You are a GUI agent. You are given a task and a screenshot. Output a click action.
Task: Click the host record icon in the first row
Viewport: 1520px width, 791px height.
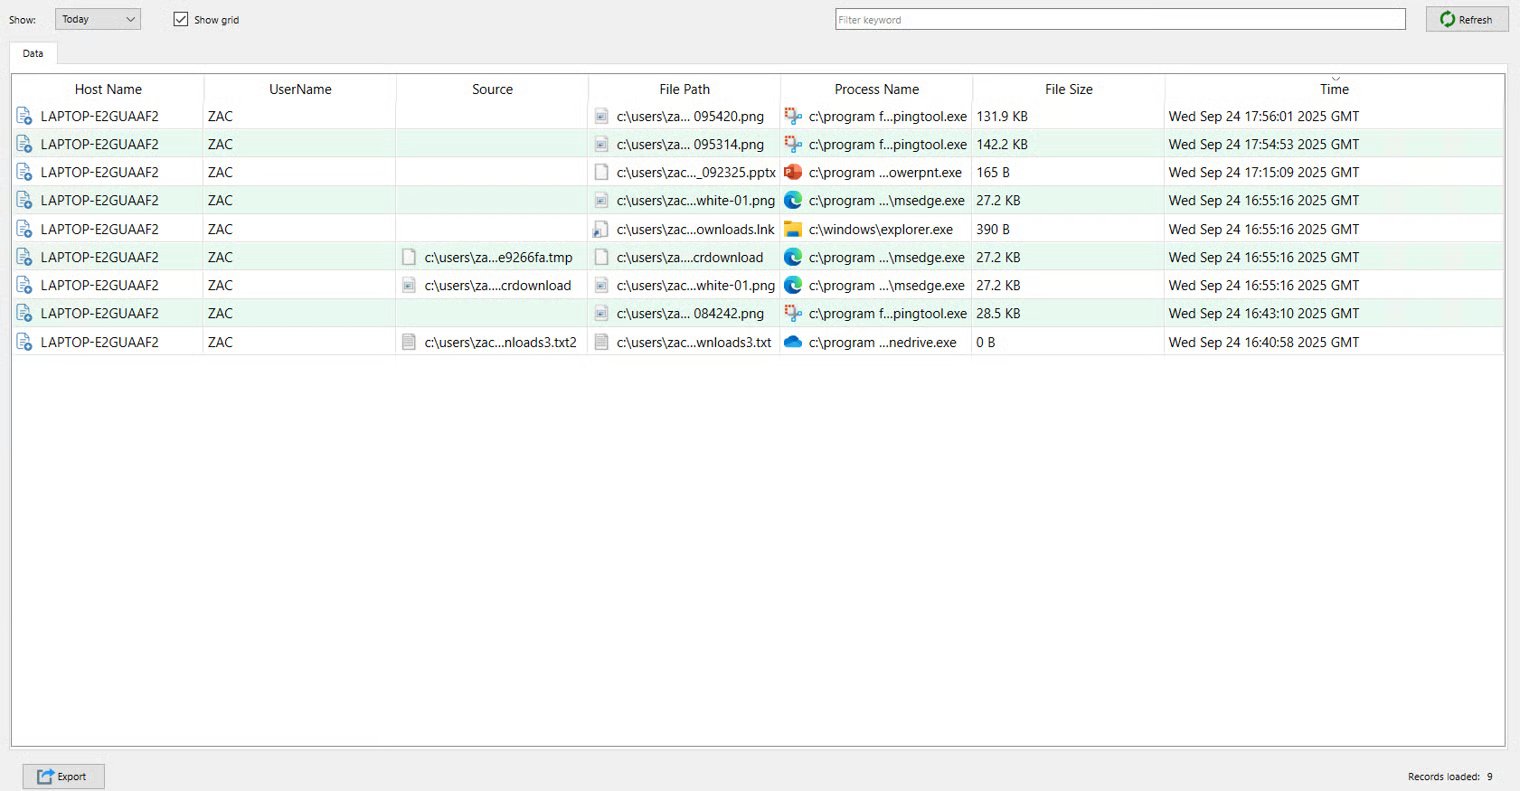pyautogui.click(x=24, y=116)
